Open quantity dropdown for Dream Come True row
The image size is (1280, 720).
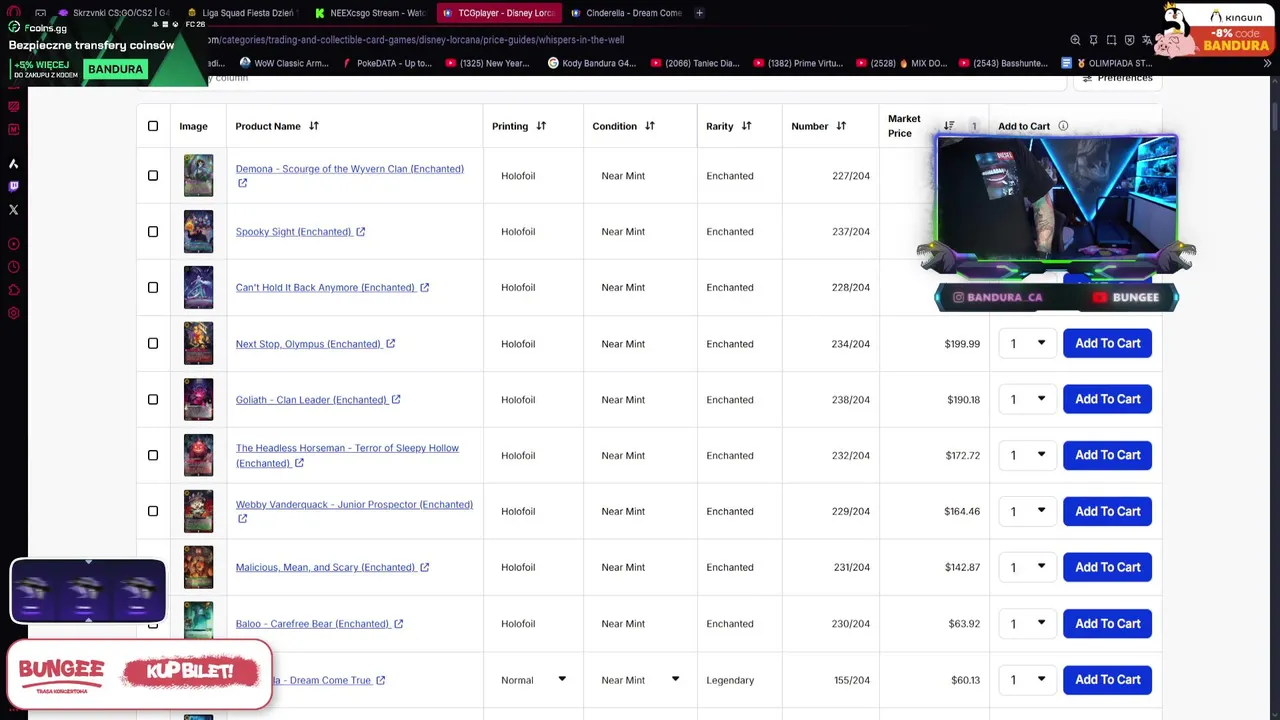tap(1027, 679)
